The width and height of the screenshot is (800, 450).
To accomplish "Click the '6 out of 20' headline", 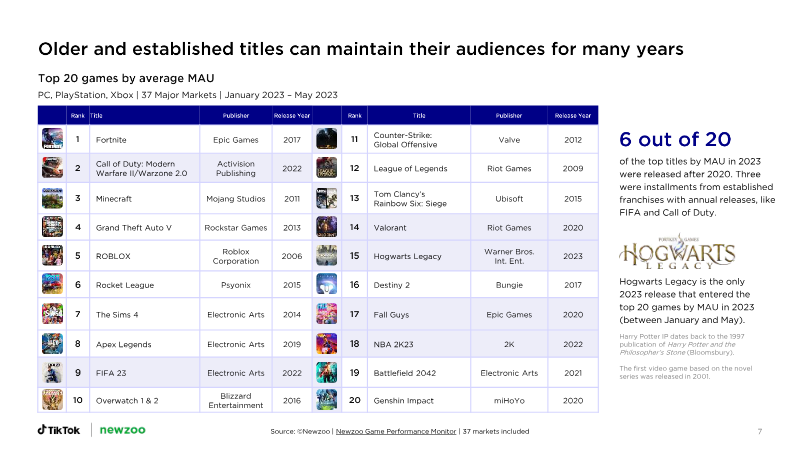I will (x=676, y=139).
